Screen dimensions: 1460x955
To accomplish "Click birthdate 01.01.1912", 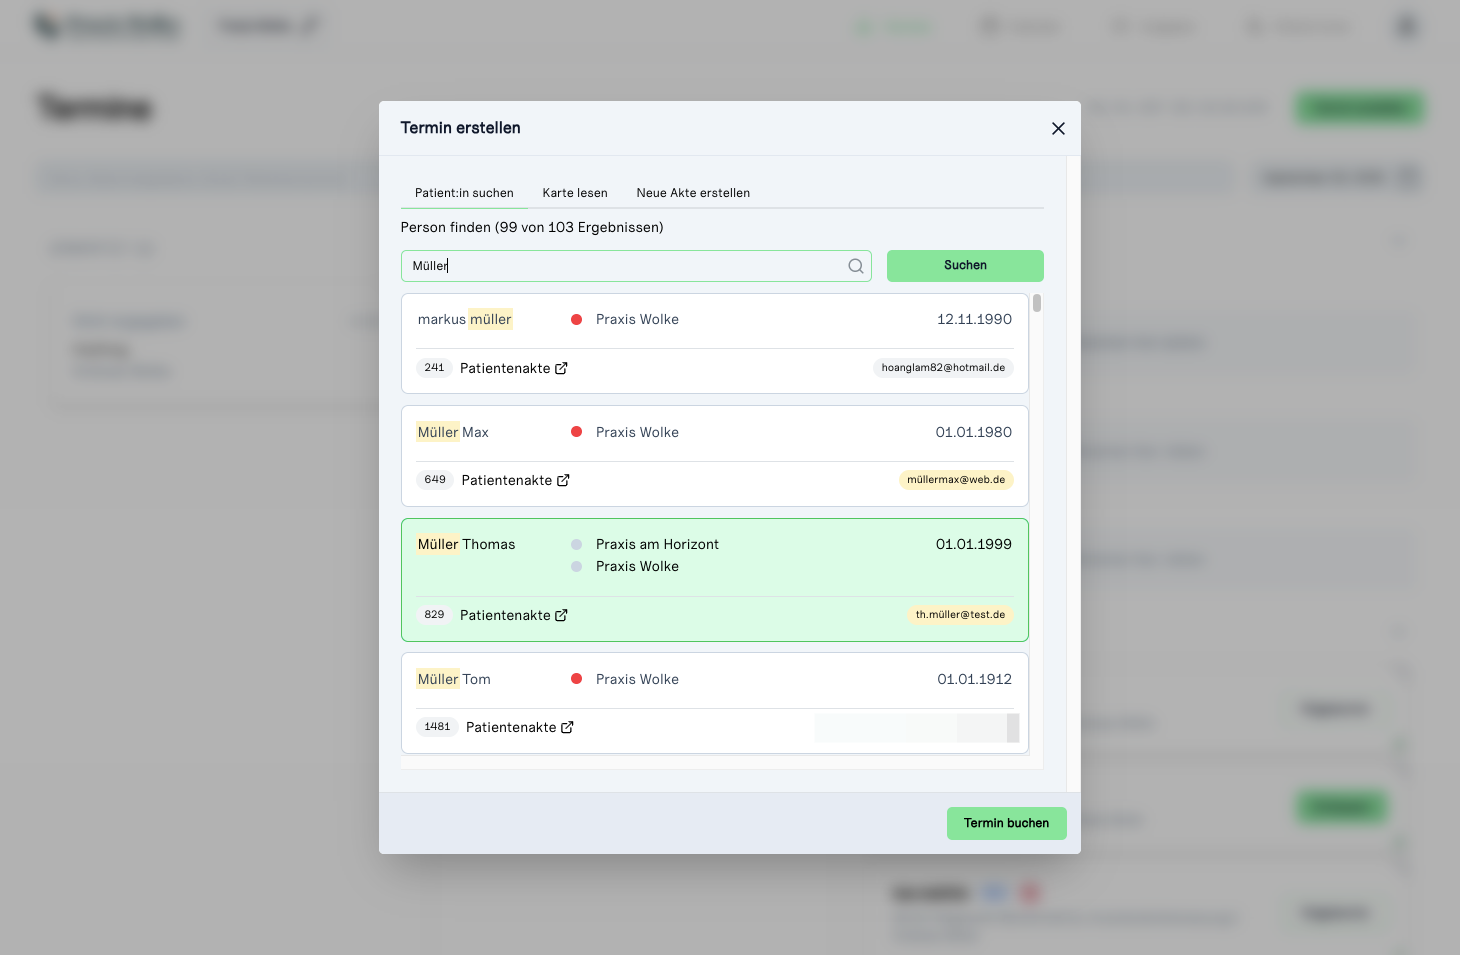I will point(974,679).
